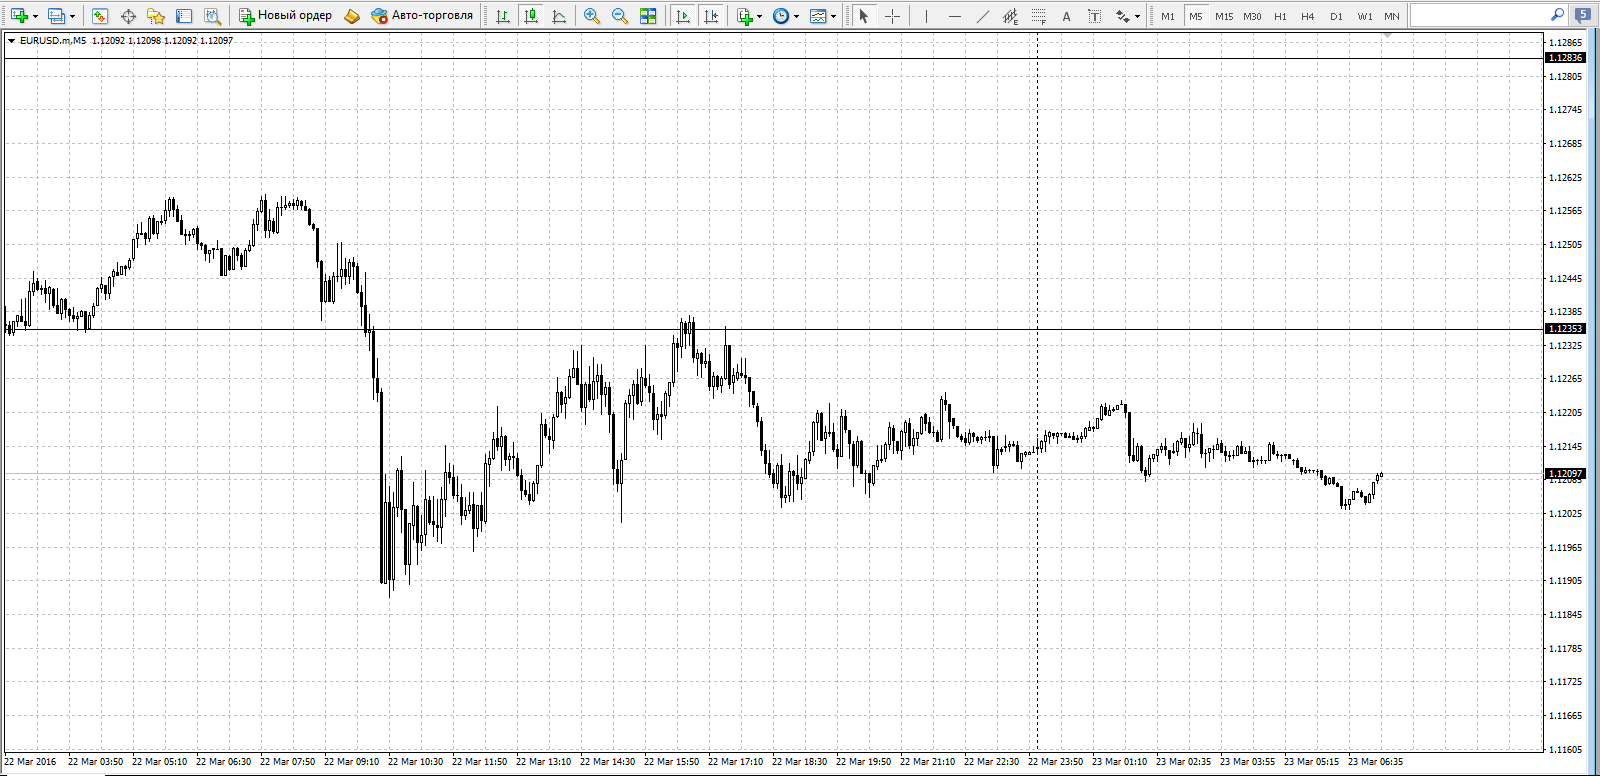Open the Data Window crosshair-circle icon

point(128,16)
